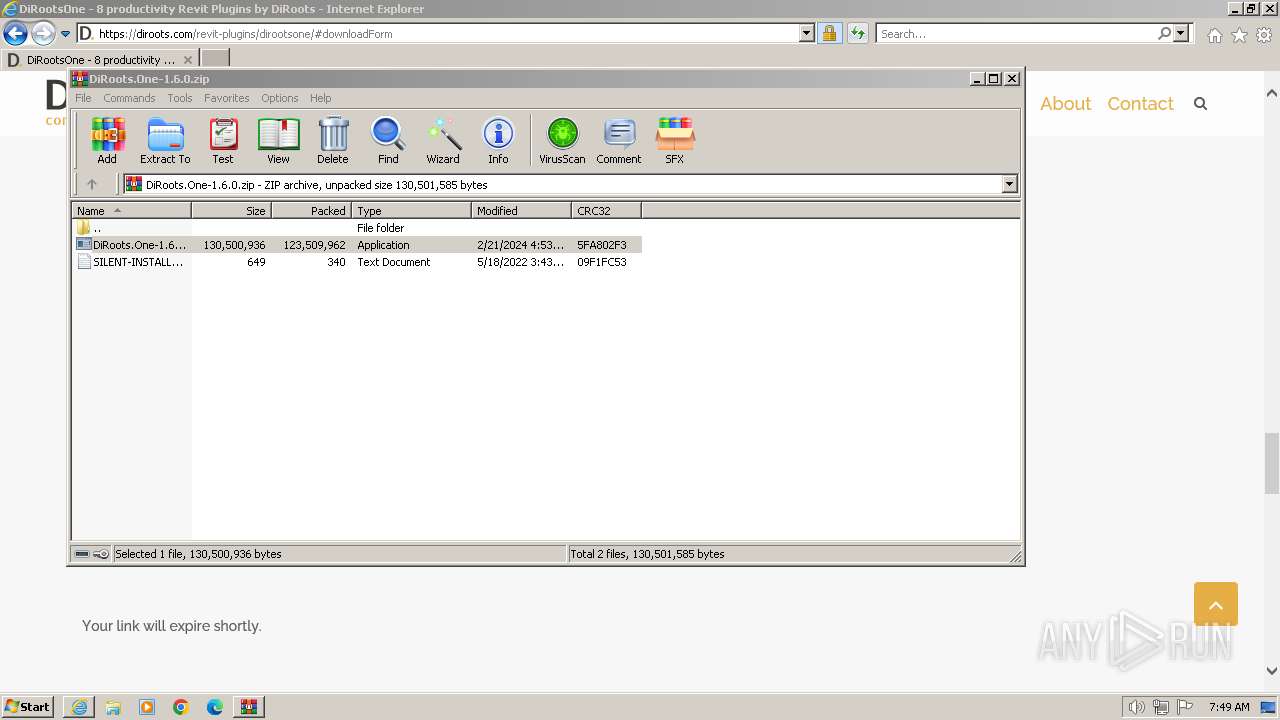This screenshot has height=720, width=1280.
Task: Click the scrollbar down arrow of the page
Action: point(1271,671)
